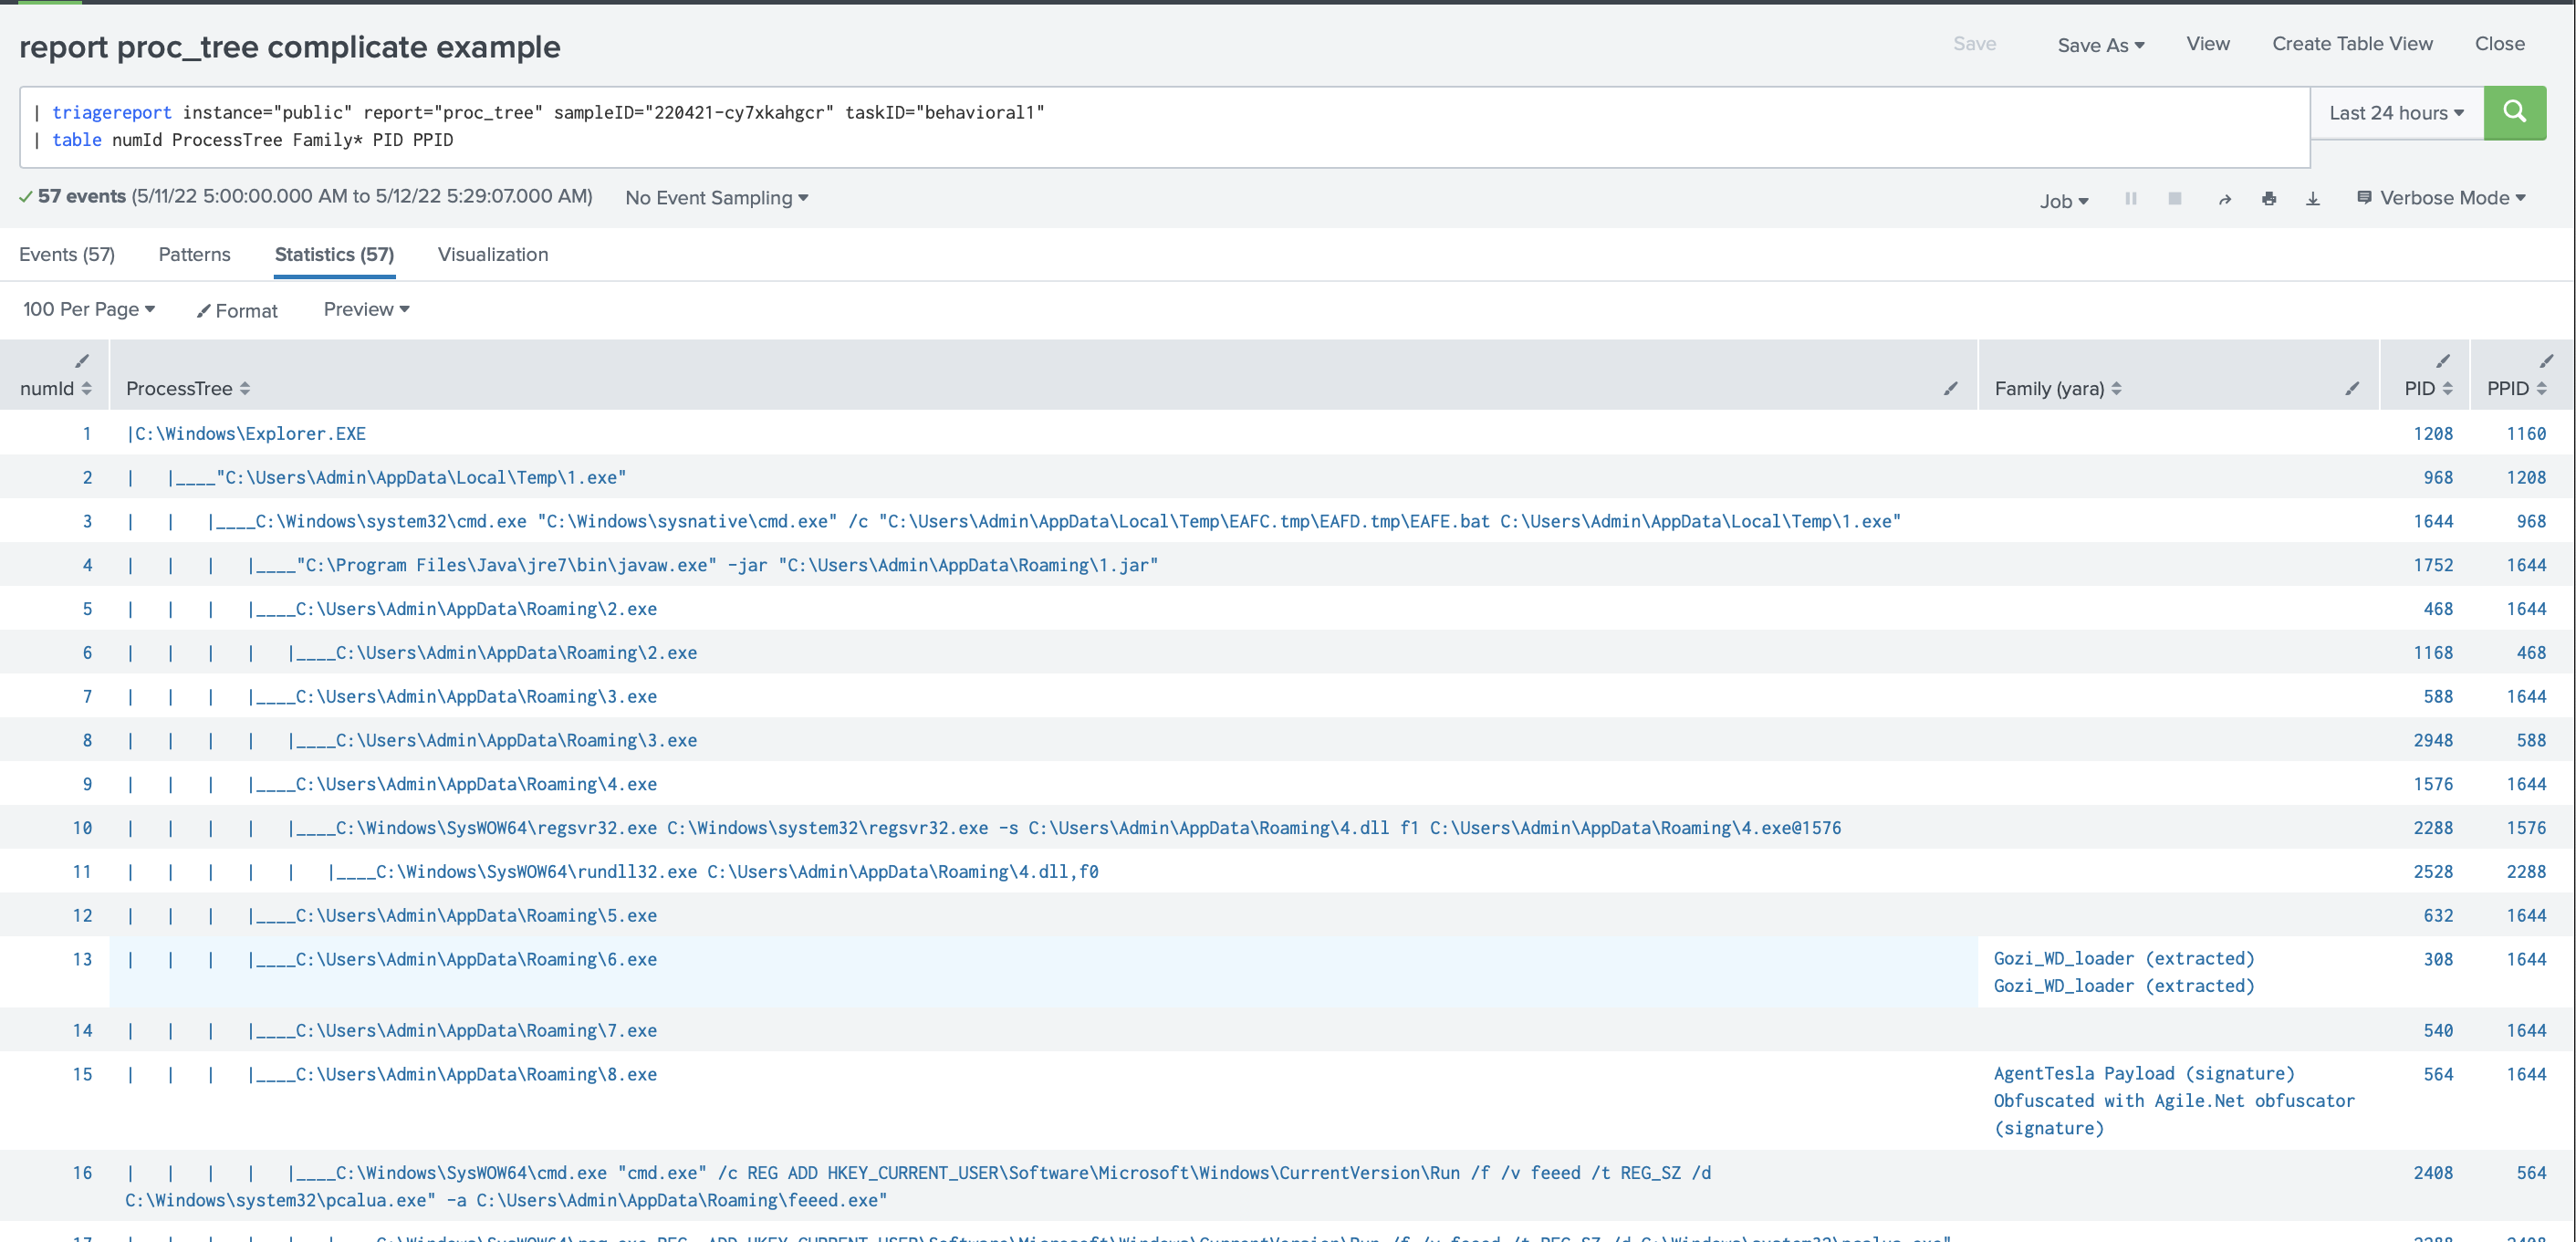Click C:\Windows\Explorer.EXE process row
Image resolution: width=2576 pixels, height=1242 pixels.
(246, 433)
